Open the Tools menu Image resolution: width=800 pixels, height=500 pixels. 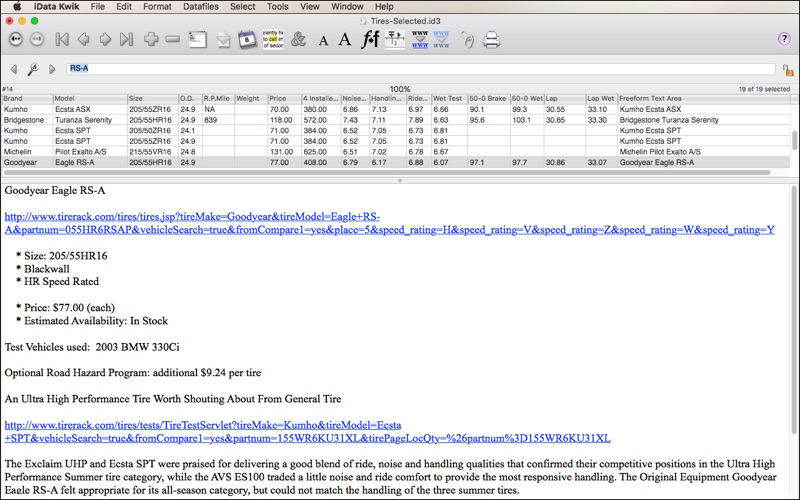277,7
